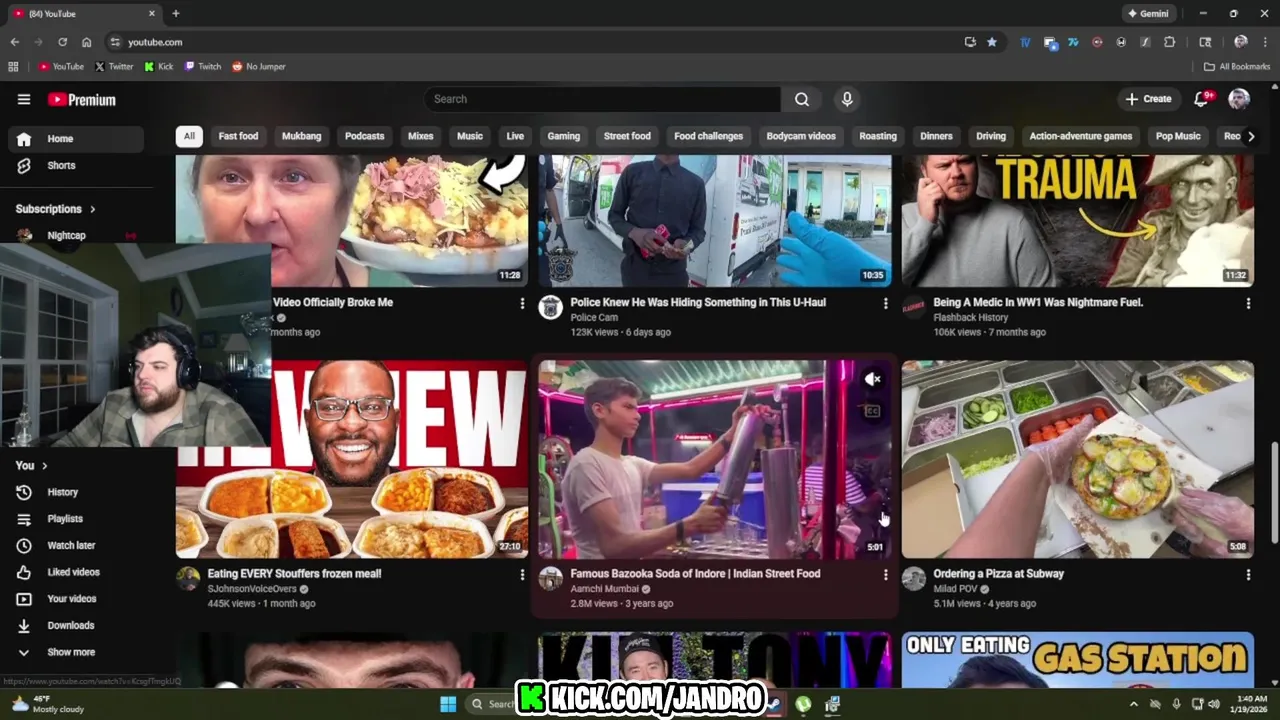Viewport: 1280px width, 720px height.
Task: Click the search magnifier button
Action: point(802,99)
